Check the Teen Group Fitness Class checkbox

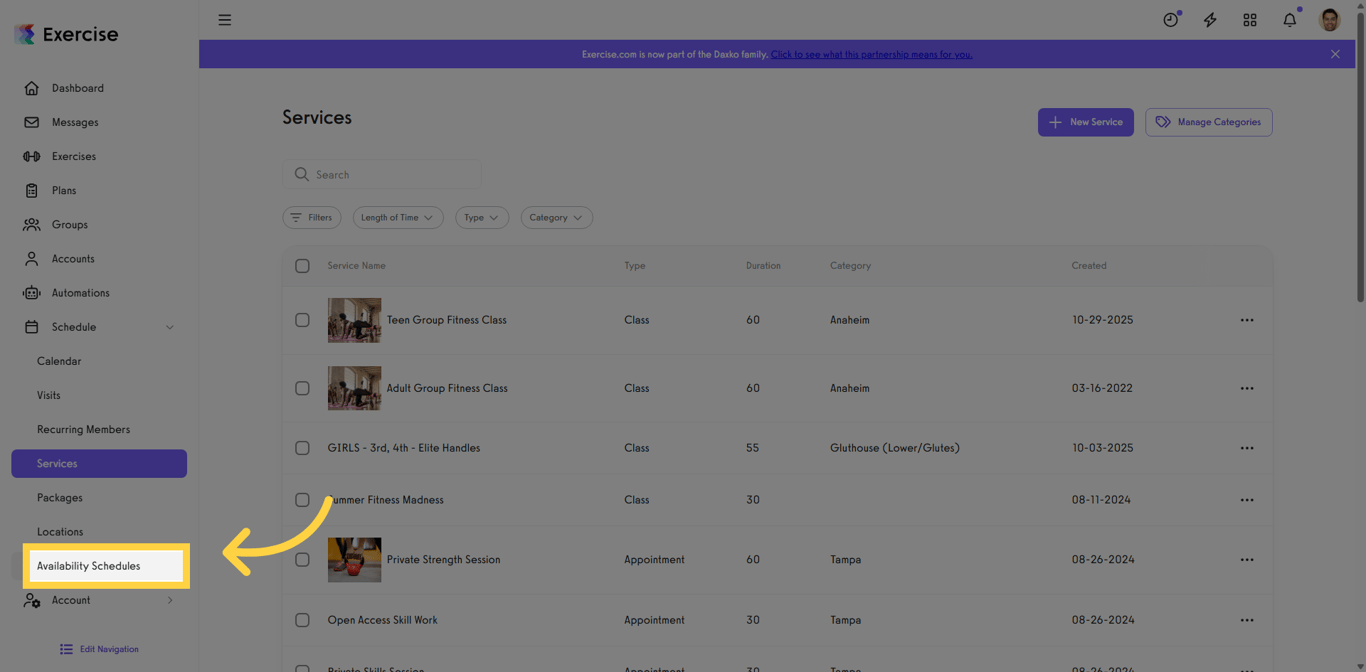pos(302,320)
